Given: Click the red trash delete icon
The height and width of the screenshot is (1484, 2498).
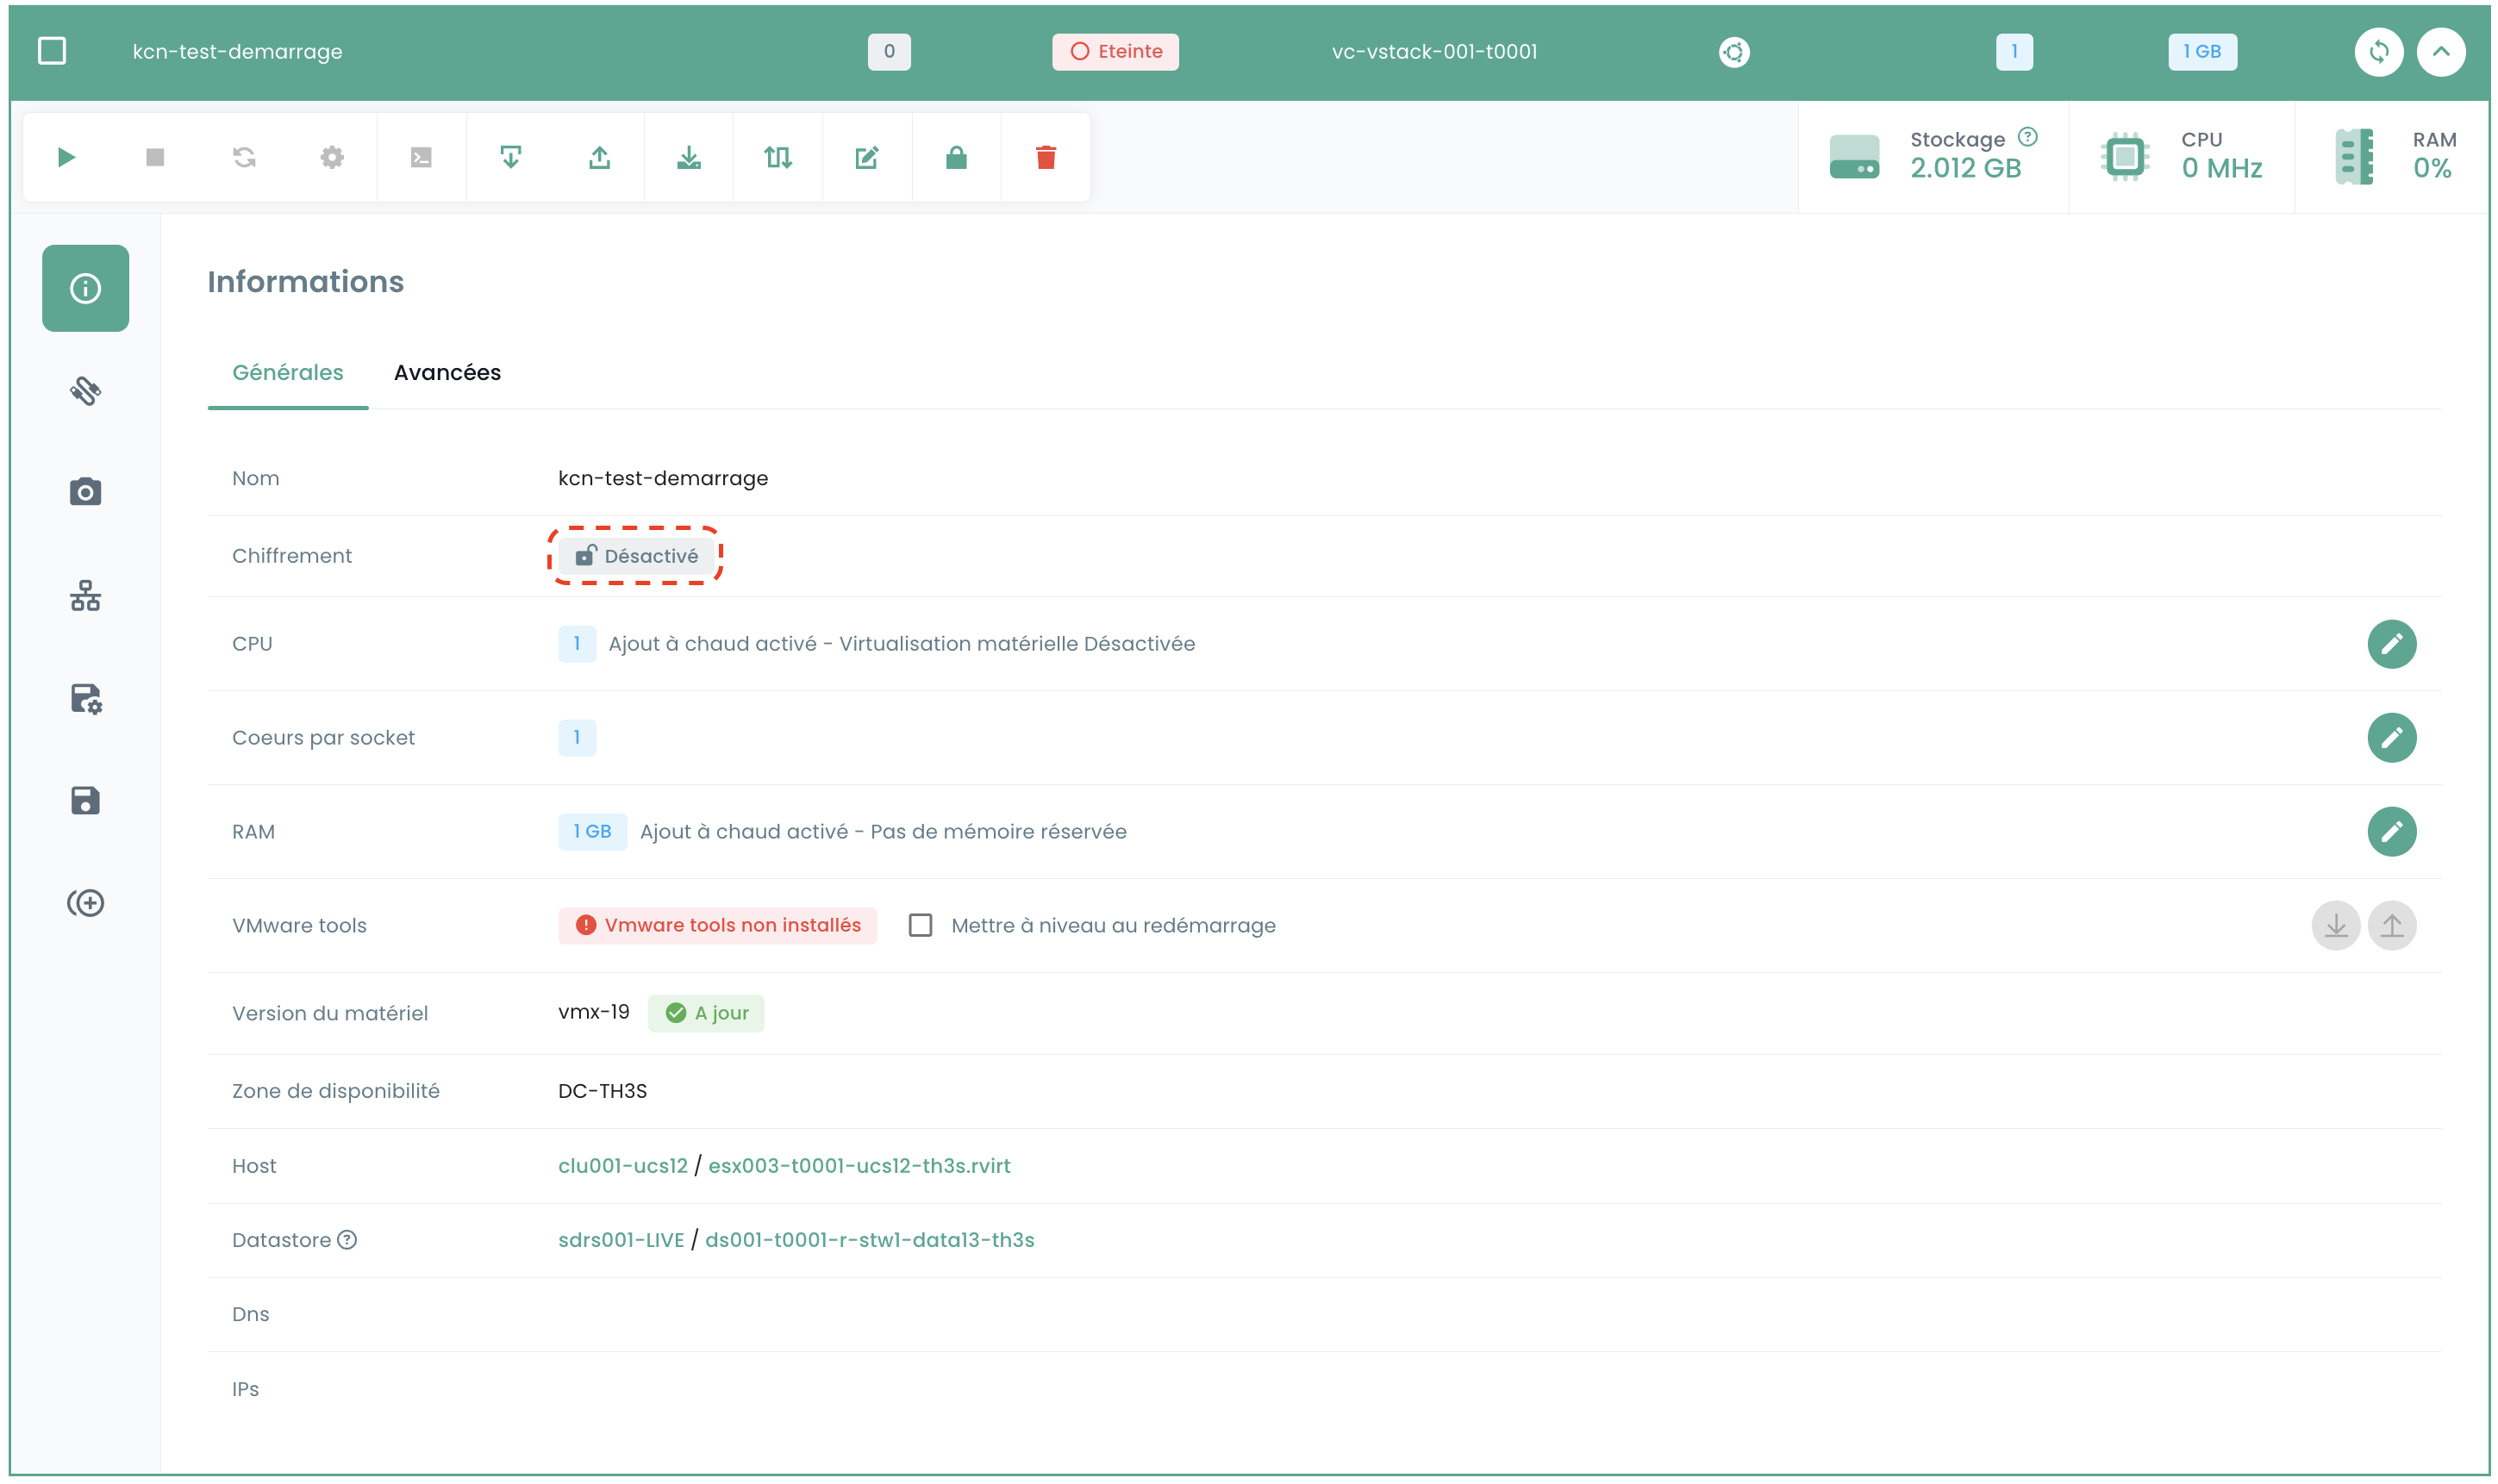Looking at the screenshot, I should tap(1045, 157).
